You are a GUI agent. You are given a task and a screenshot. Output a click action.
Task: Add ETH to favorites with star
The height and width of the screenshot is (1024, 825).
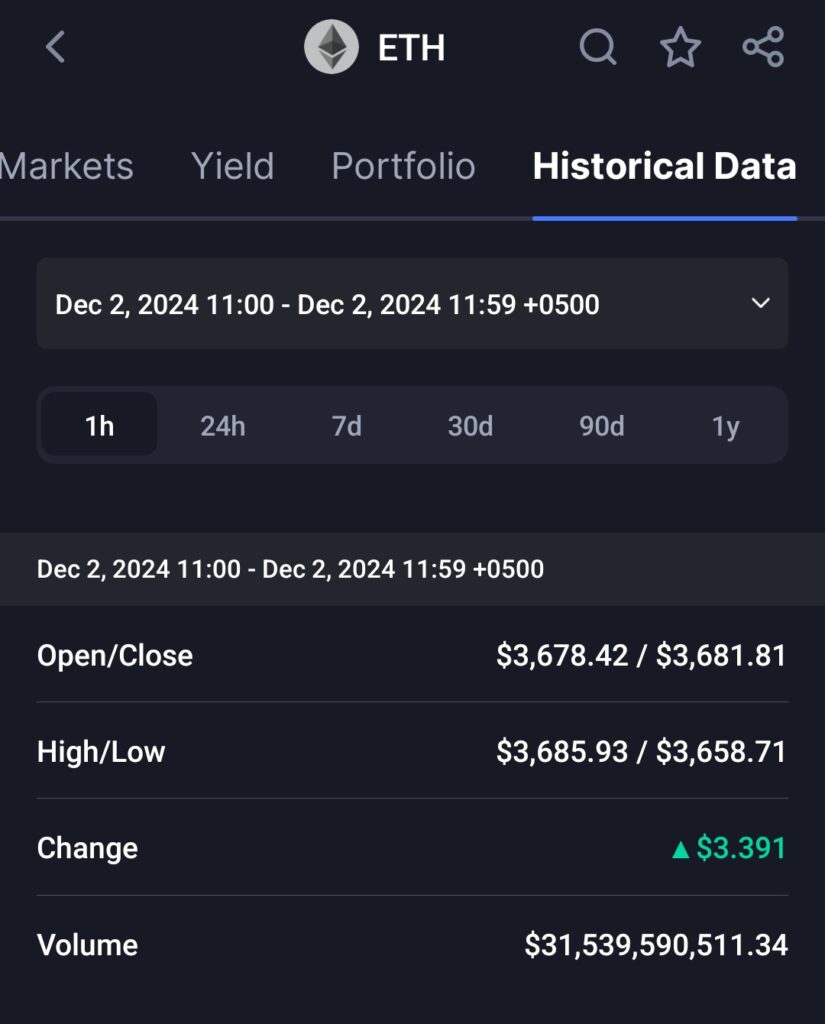coord(680,47)
